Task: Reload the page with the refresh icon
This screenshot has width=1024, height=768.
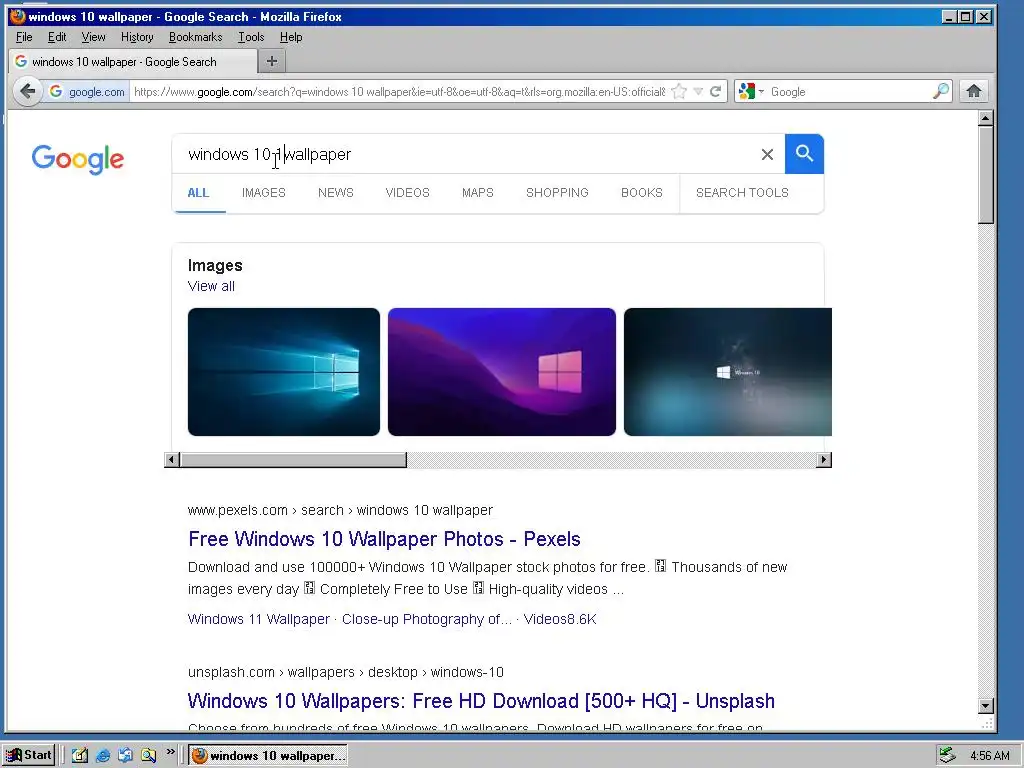Action: 716,91
